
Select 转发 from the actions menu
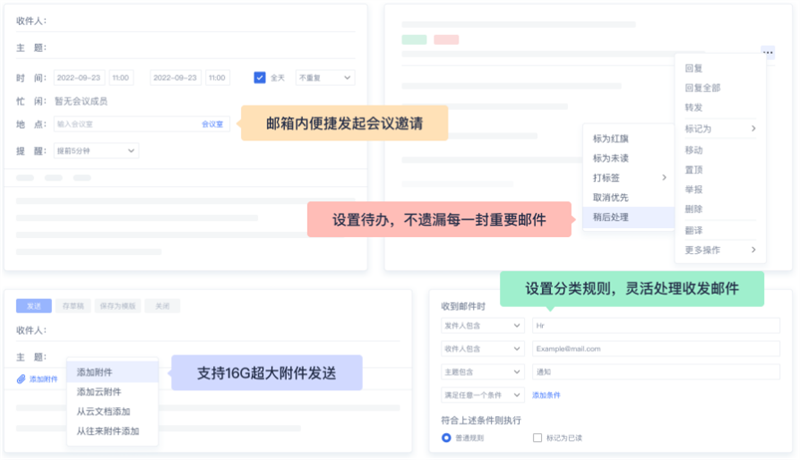[693, 108]
